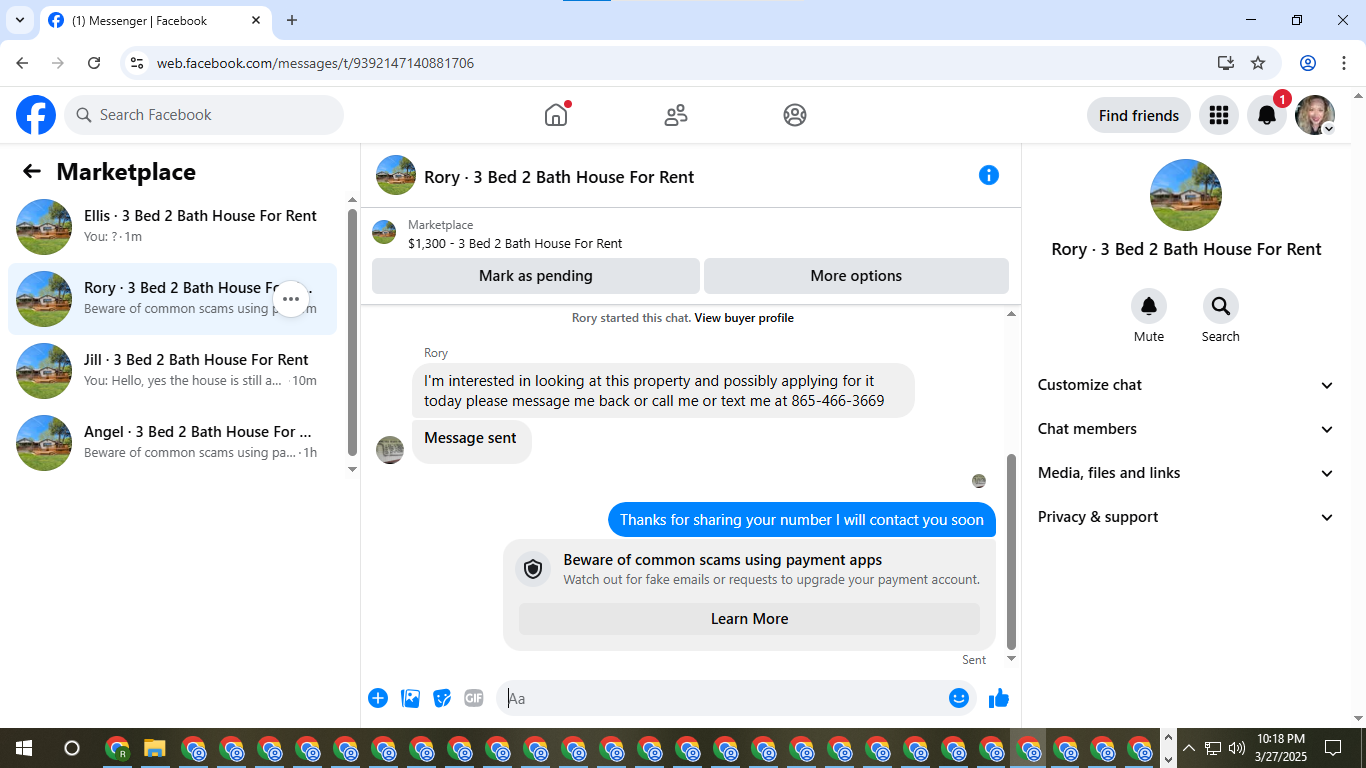1366x768 pixels.
Task: Expand the Chat members section
Action: tap(1186, 429)
